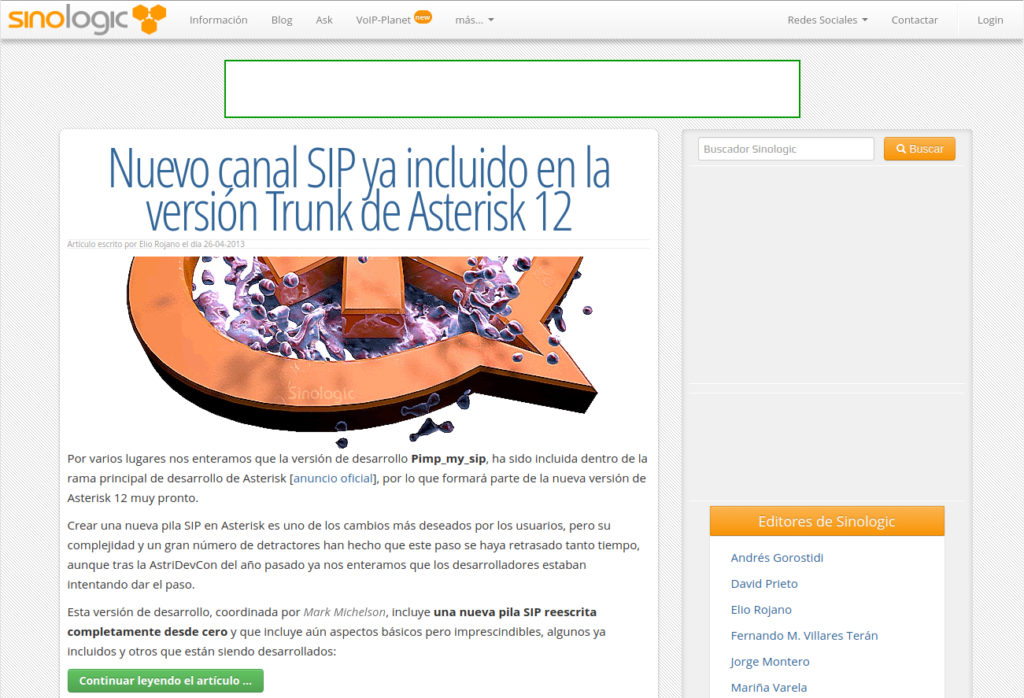Click the orange Asterisk article image

pyautogui.click(x=359, y=345)
